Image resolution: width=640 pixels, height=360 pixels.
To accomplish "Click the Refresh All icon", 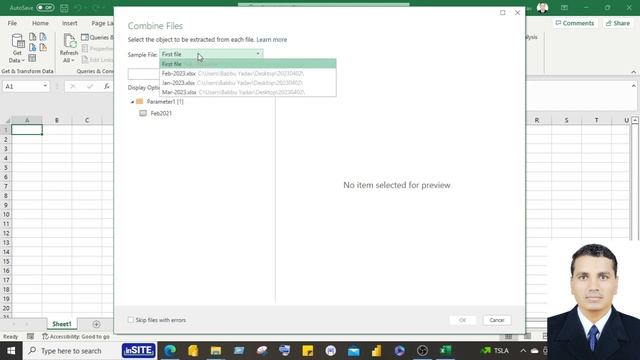I will [69, 42].
